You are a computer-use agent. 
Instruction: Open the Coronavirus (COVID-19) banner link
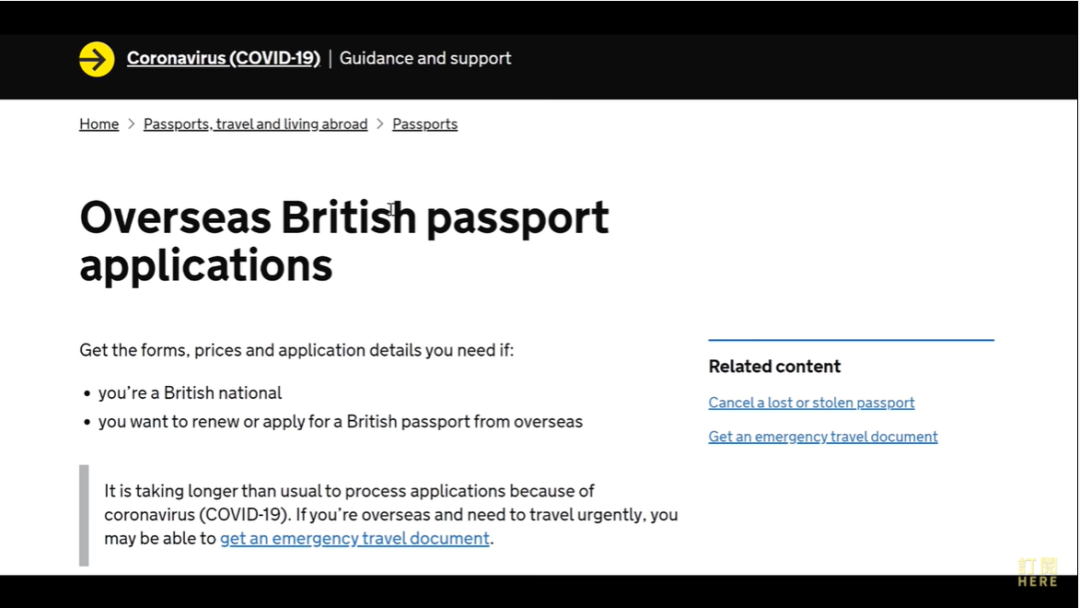pyautogui.click(x=223, y=59)
